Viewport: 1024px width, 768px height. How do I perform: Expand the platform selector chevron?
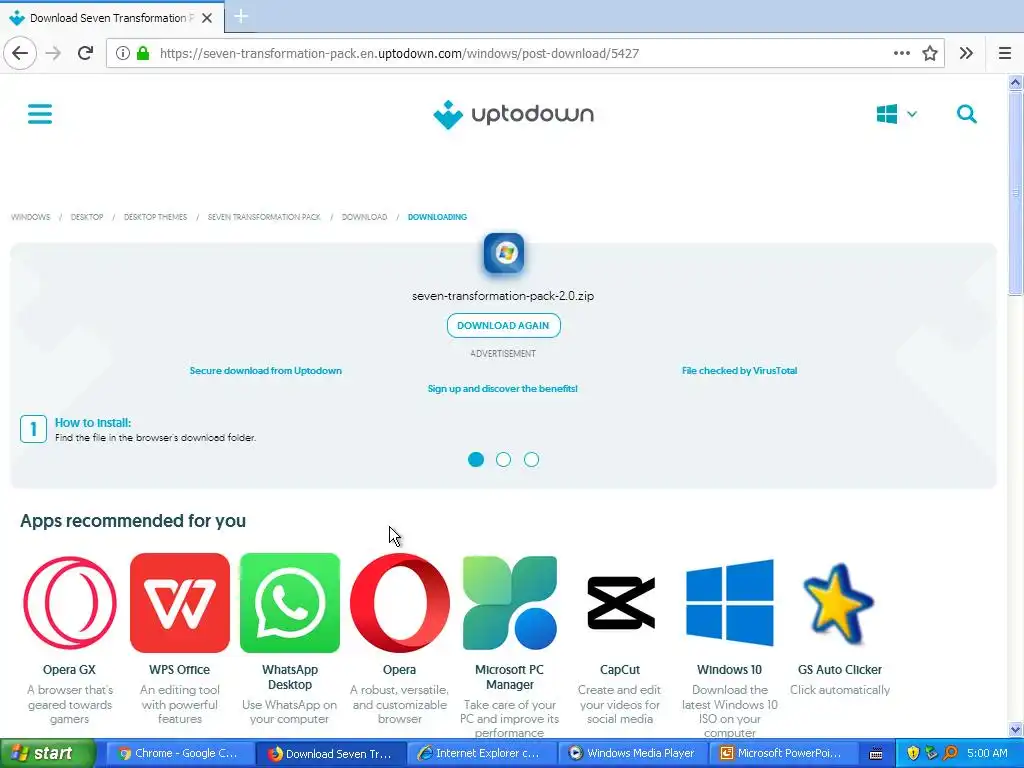tap(912, 114)
